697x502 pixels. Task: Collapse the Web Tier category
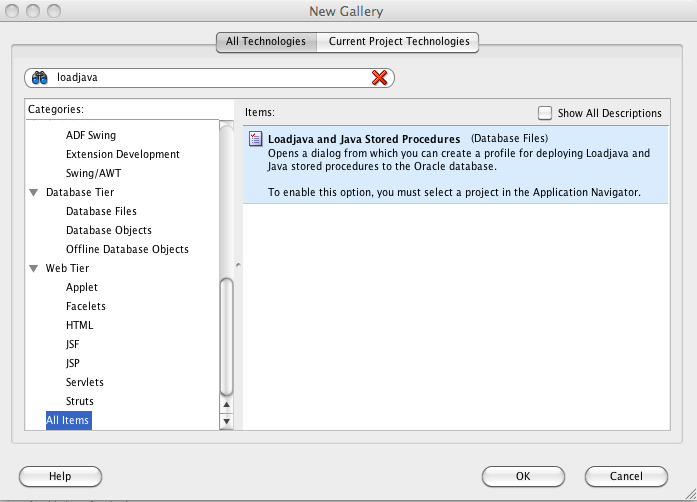[34, 268]
